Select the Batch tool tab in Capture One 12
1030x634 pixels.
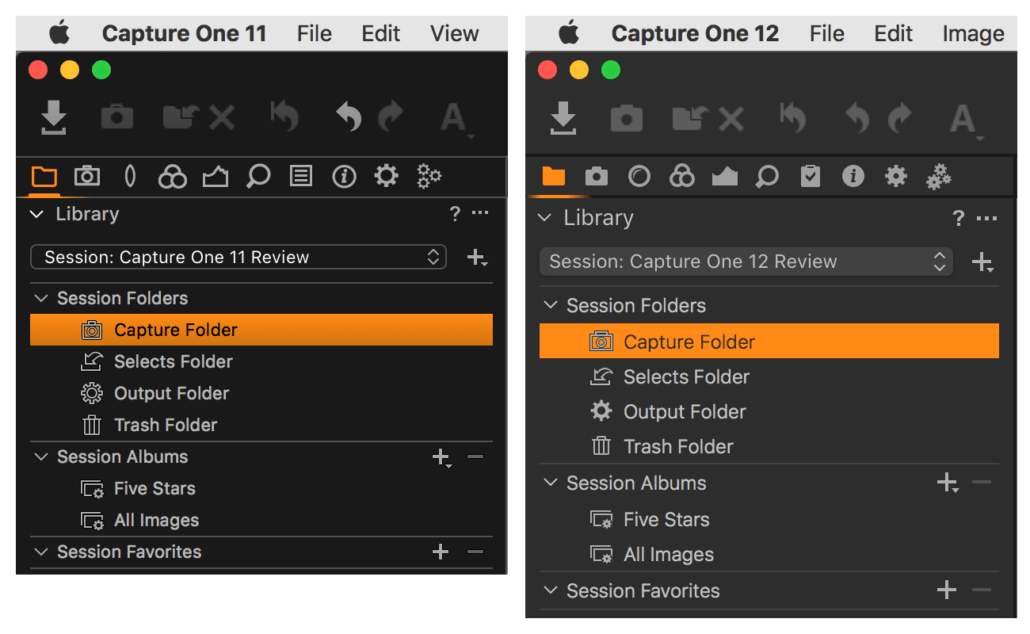coord(939,176)
